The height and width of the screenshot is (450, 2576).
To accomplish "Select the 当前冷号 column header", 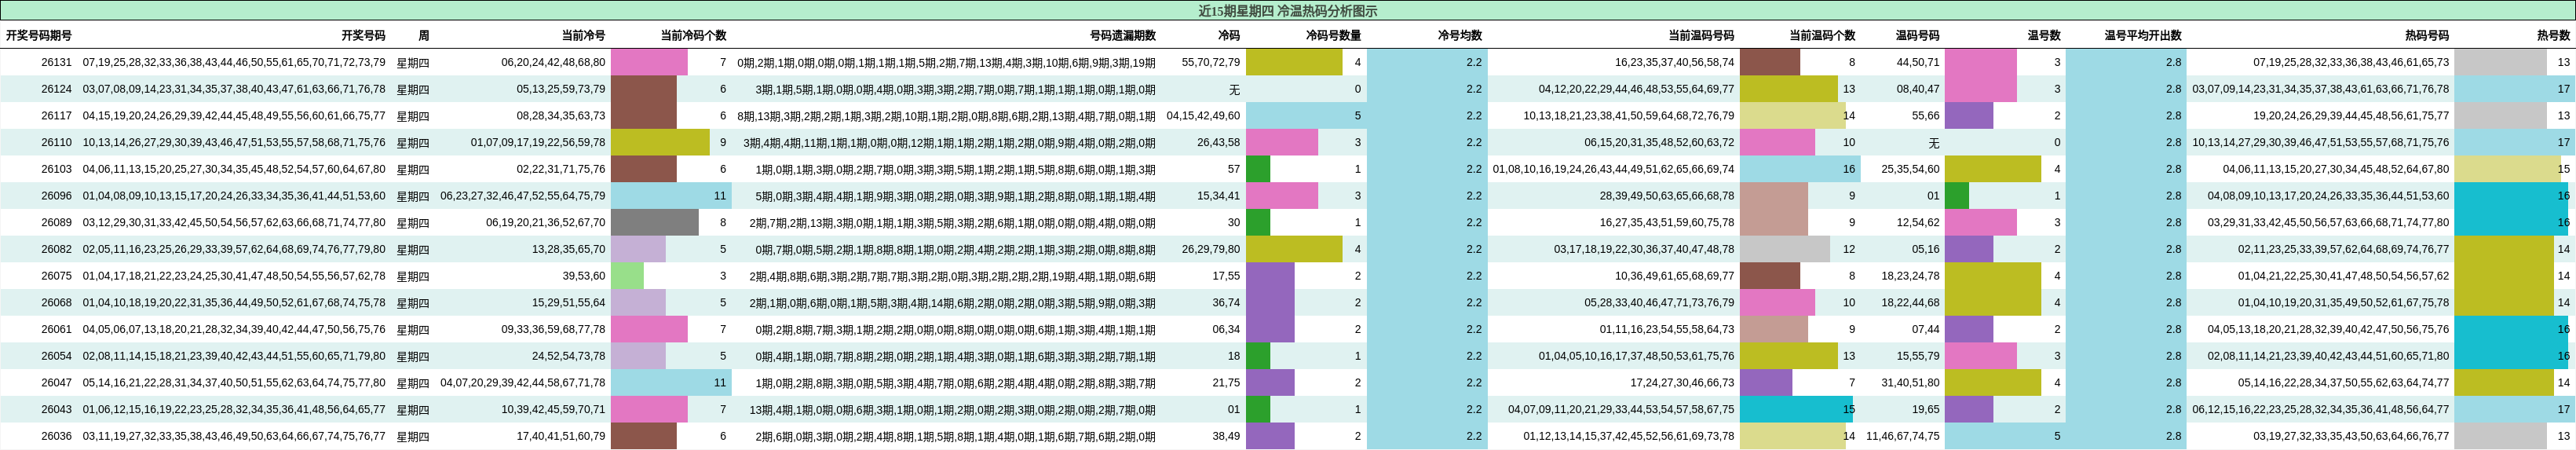I will [x=583, y=35].
